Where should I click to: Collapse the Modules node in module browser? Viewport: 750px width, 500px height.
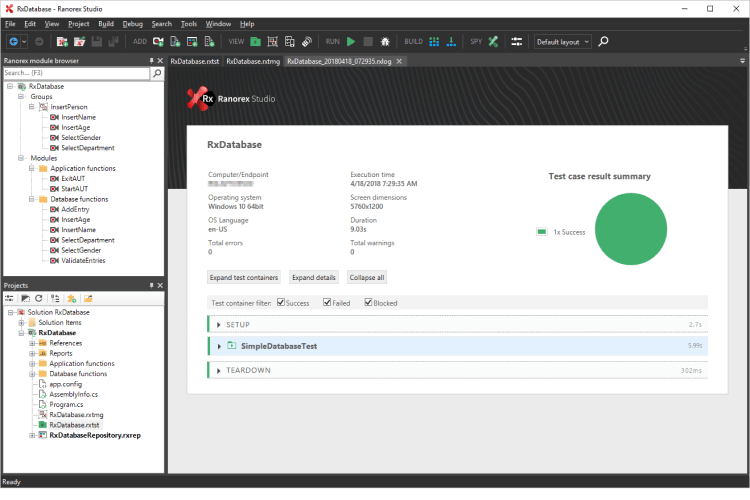(x=21, y=158)
